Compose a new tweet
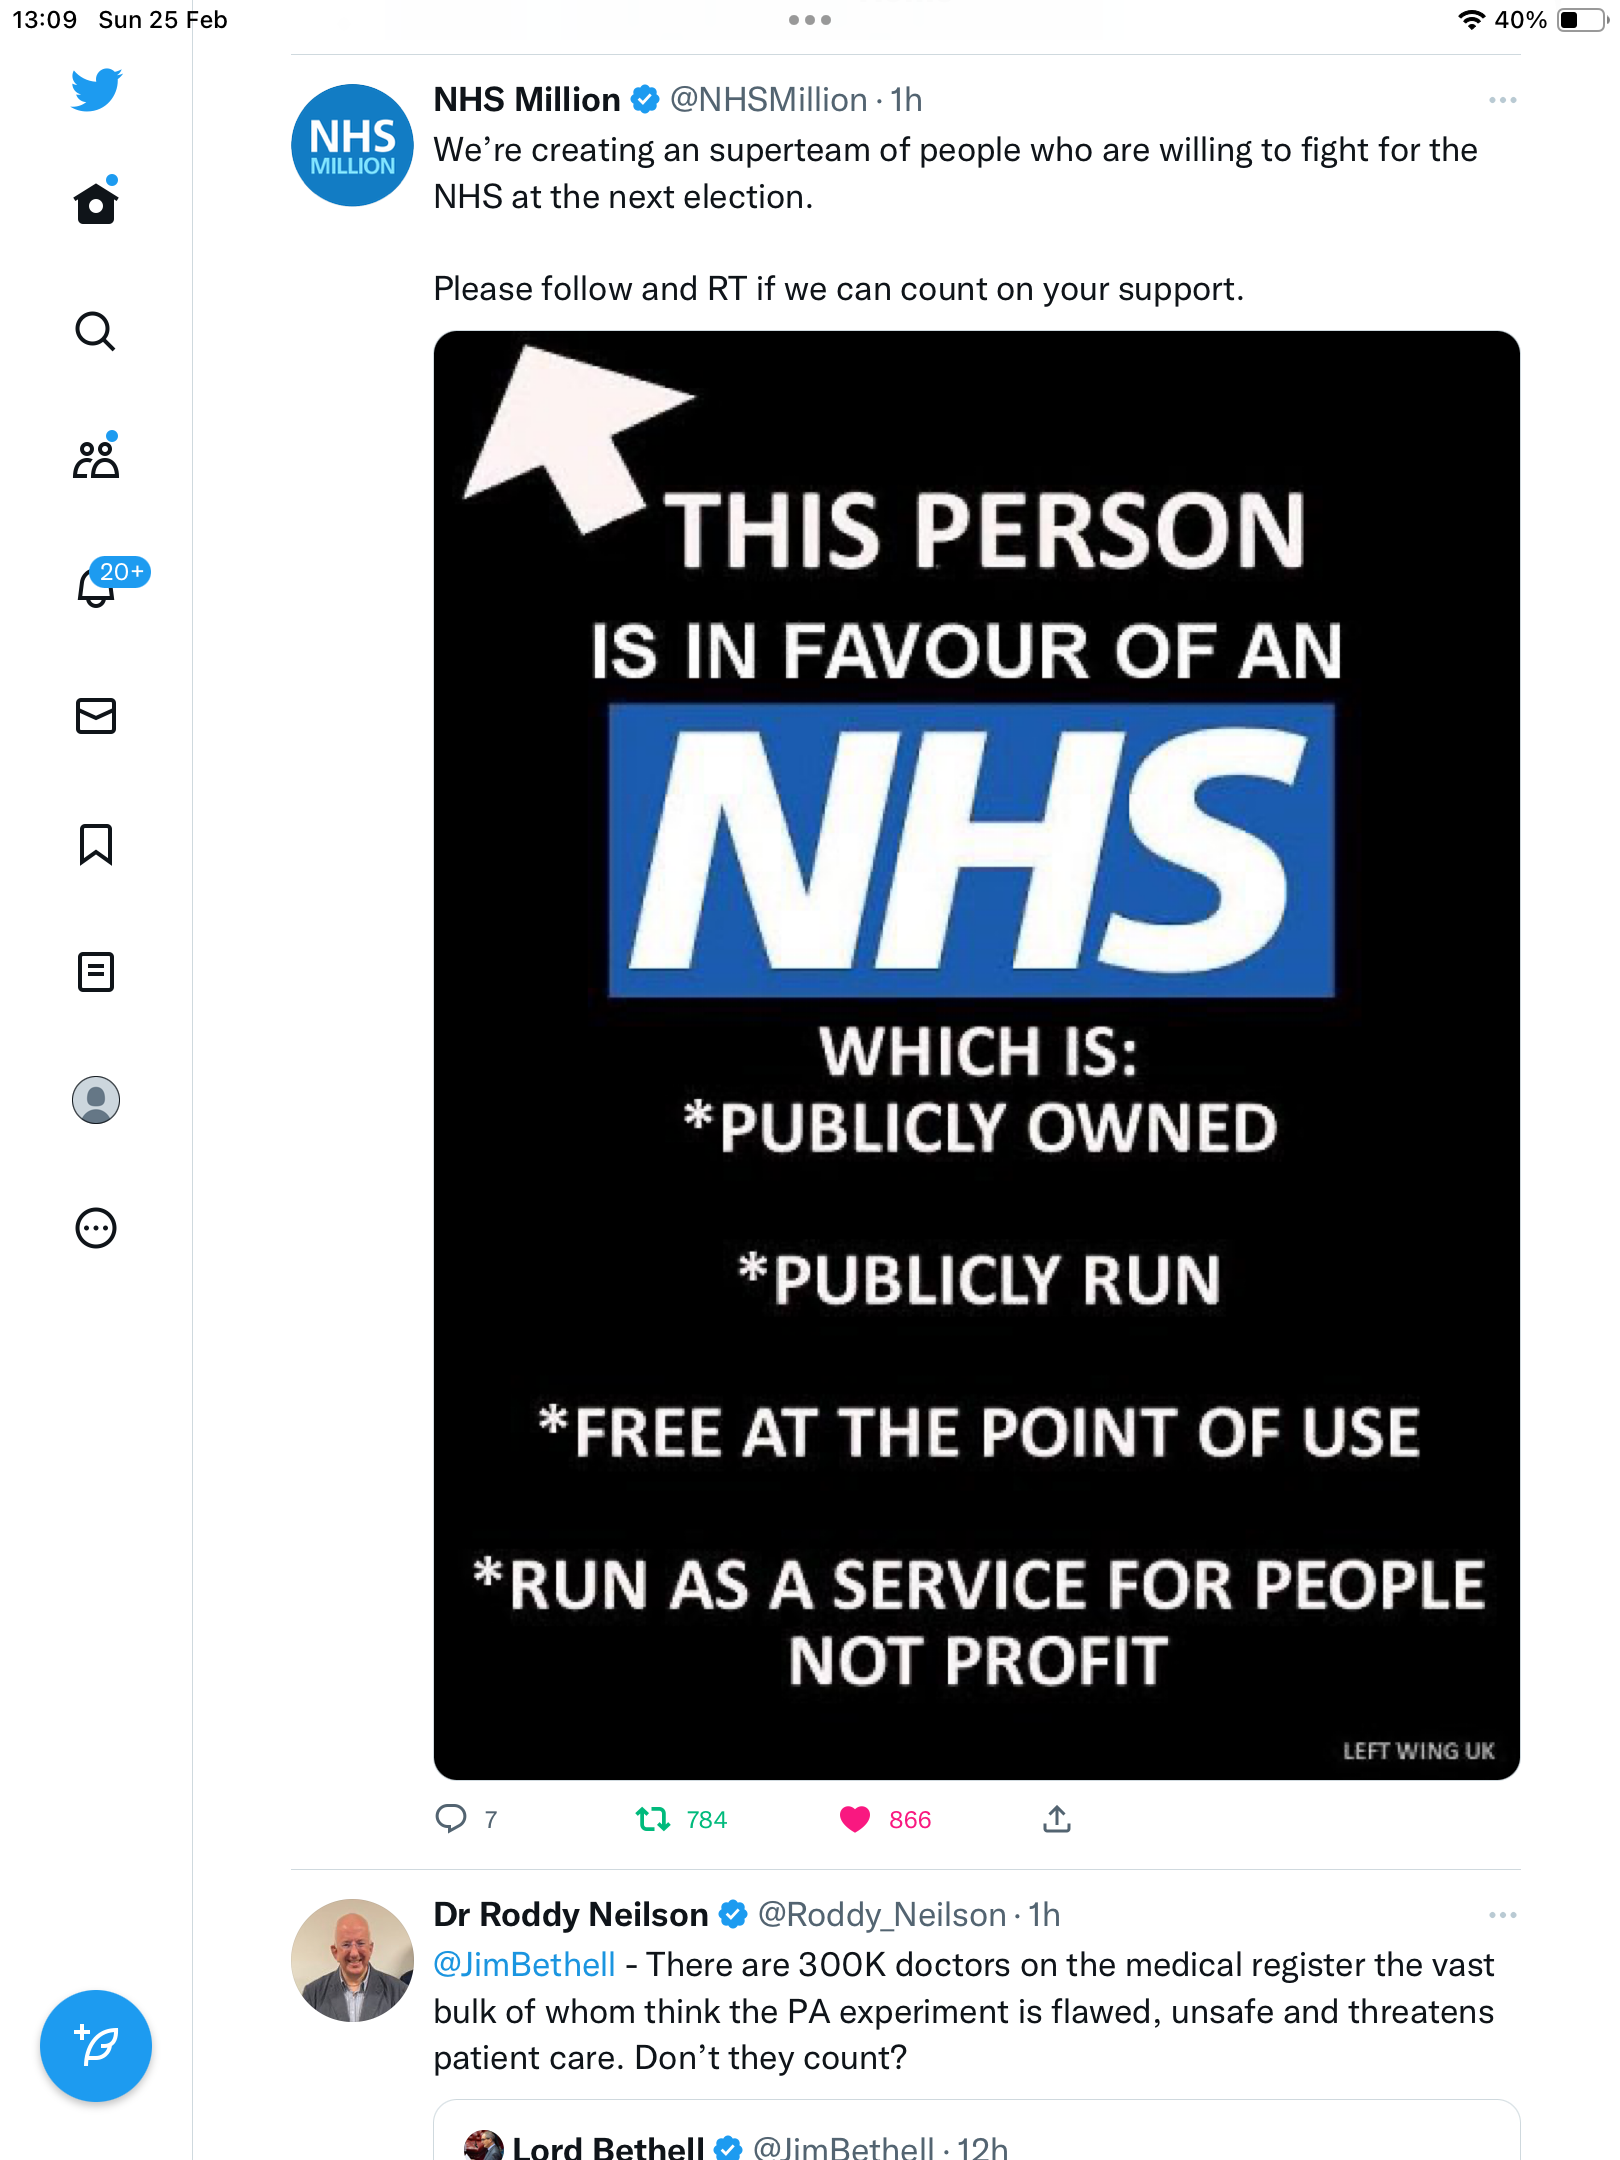The image size is (1620, 2160). (x=96, y=2046)
